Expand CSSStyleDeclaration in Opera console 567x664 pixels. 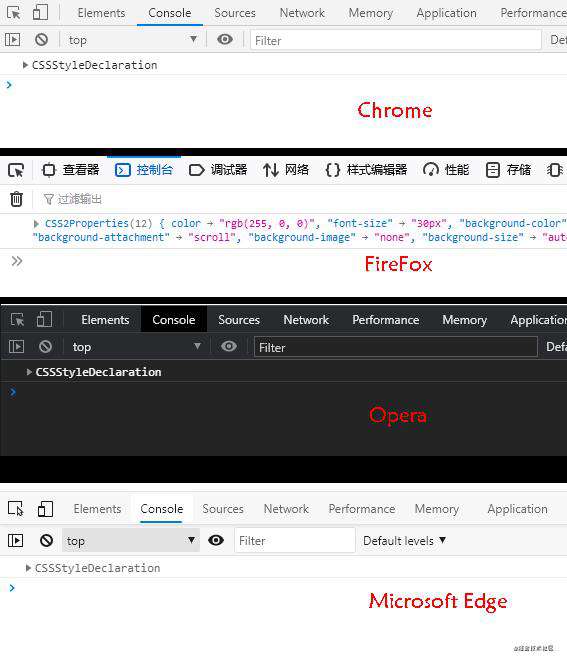[29, 372]
